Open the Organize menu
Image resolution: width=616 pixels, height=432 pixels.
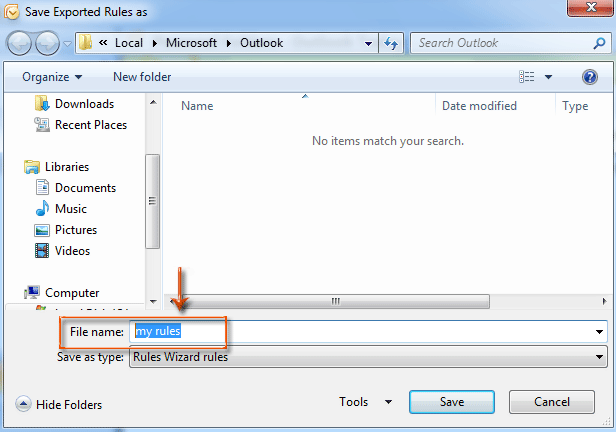coord(52,77)
